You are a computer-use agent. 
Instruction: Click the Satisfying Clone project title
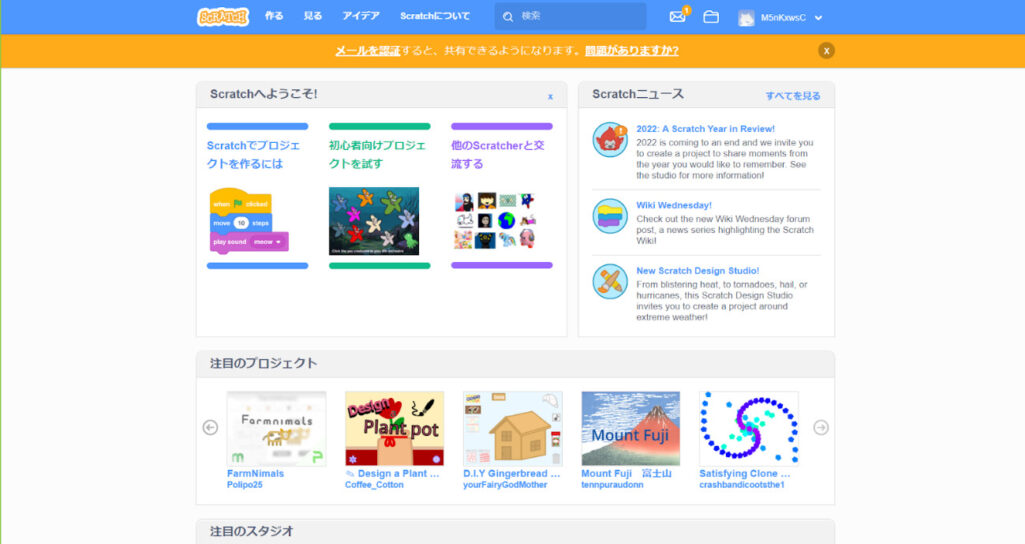tap(745, 473)
